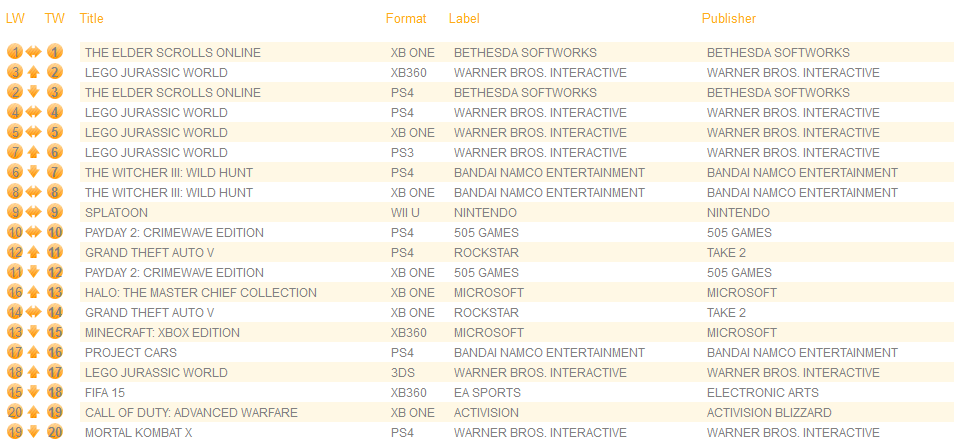954x442 pixels.
Task: Click the Electronic Arts publisher cell
Action: point(763,393)
